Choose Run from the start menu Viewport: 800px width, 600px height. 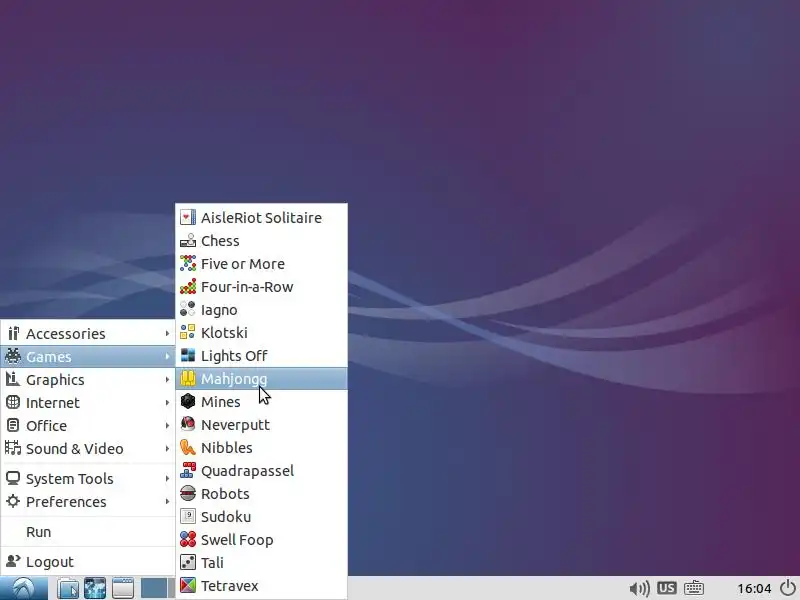coord(88,532)
